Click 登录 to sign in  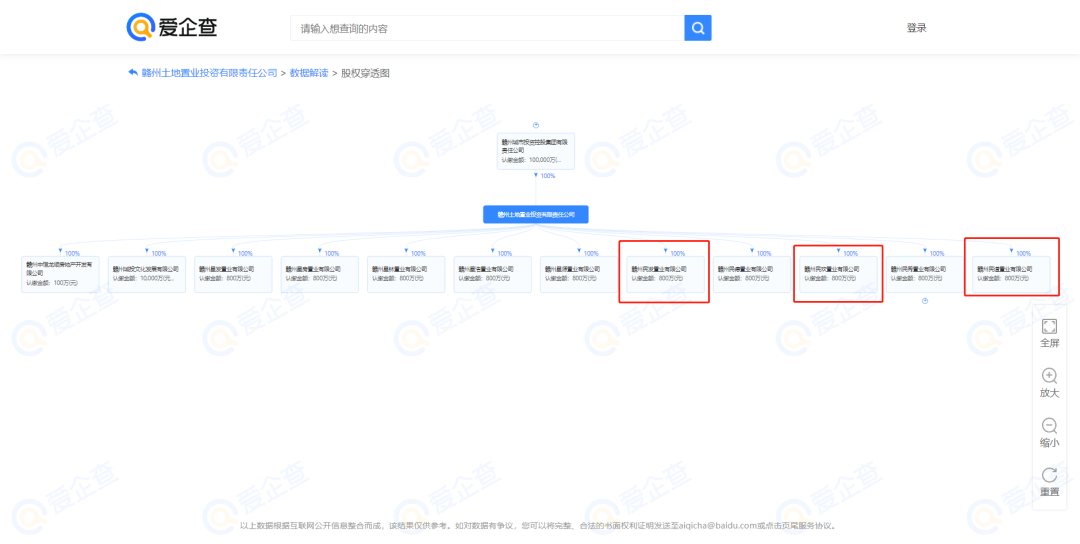(916, 28)
